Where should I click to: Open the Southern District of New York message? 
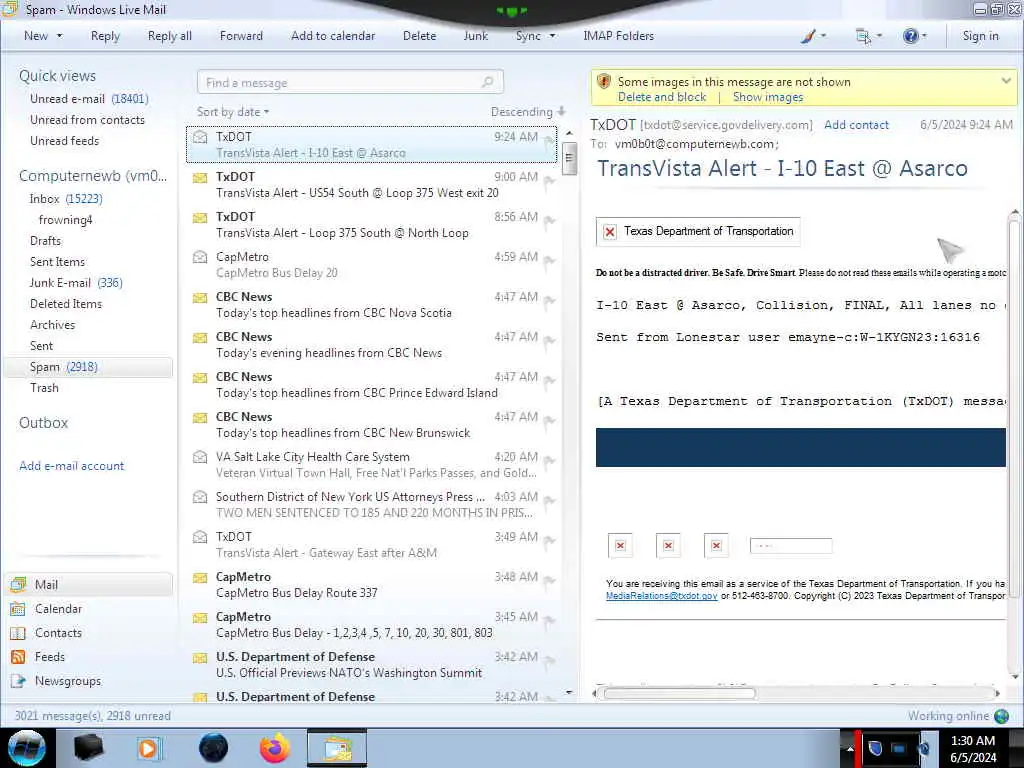(372, 505)
